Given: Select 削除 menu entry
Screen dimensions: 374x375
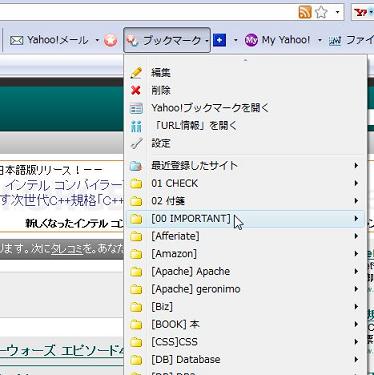Looking at the screenshot, I should click(245, 90).
